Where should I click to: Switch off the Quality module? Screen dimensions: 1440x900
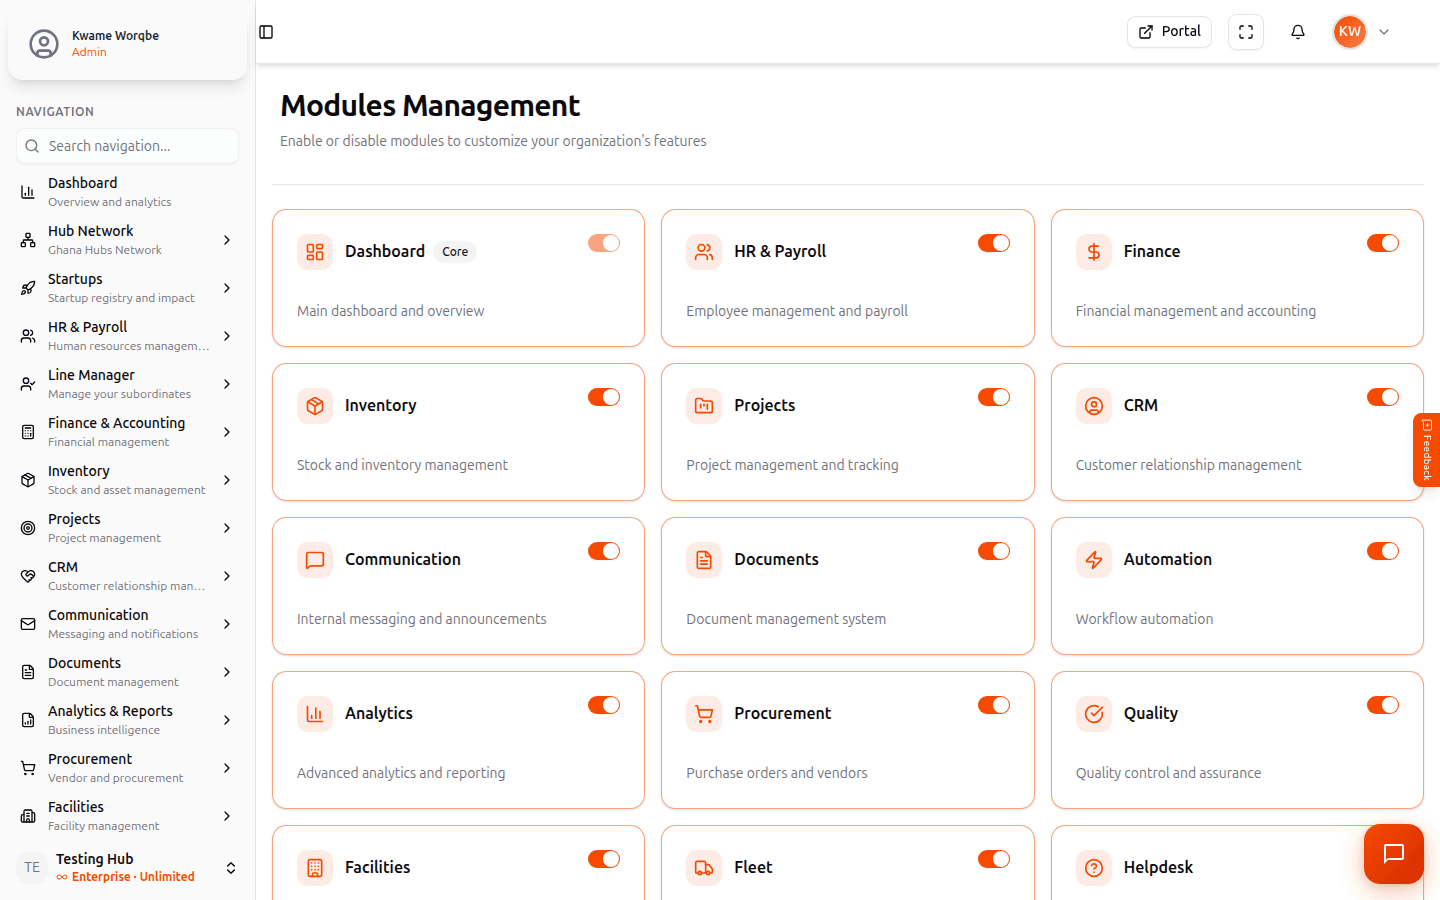coord(1383,705)
